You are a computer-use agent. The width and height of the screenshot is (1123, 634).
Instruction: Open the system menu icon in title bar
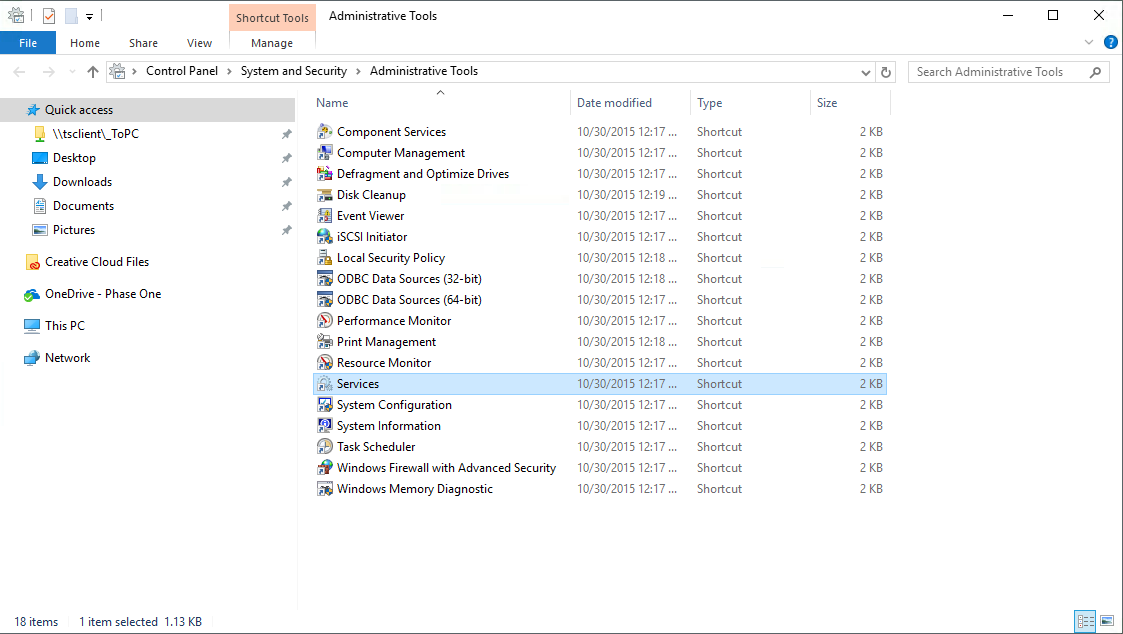coord(16,15)
